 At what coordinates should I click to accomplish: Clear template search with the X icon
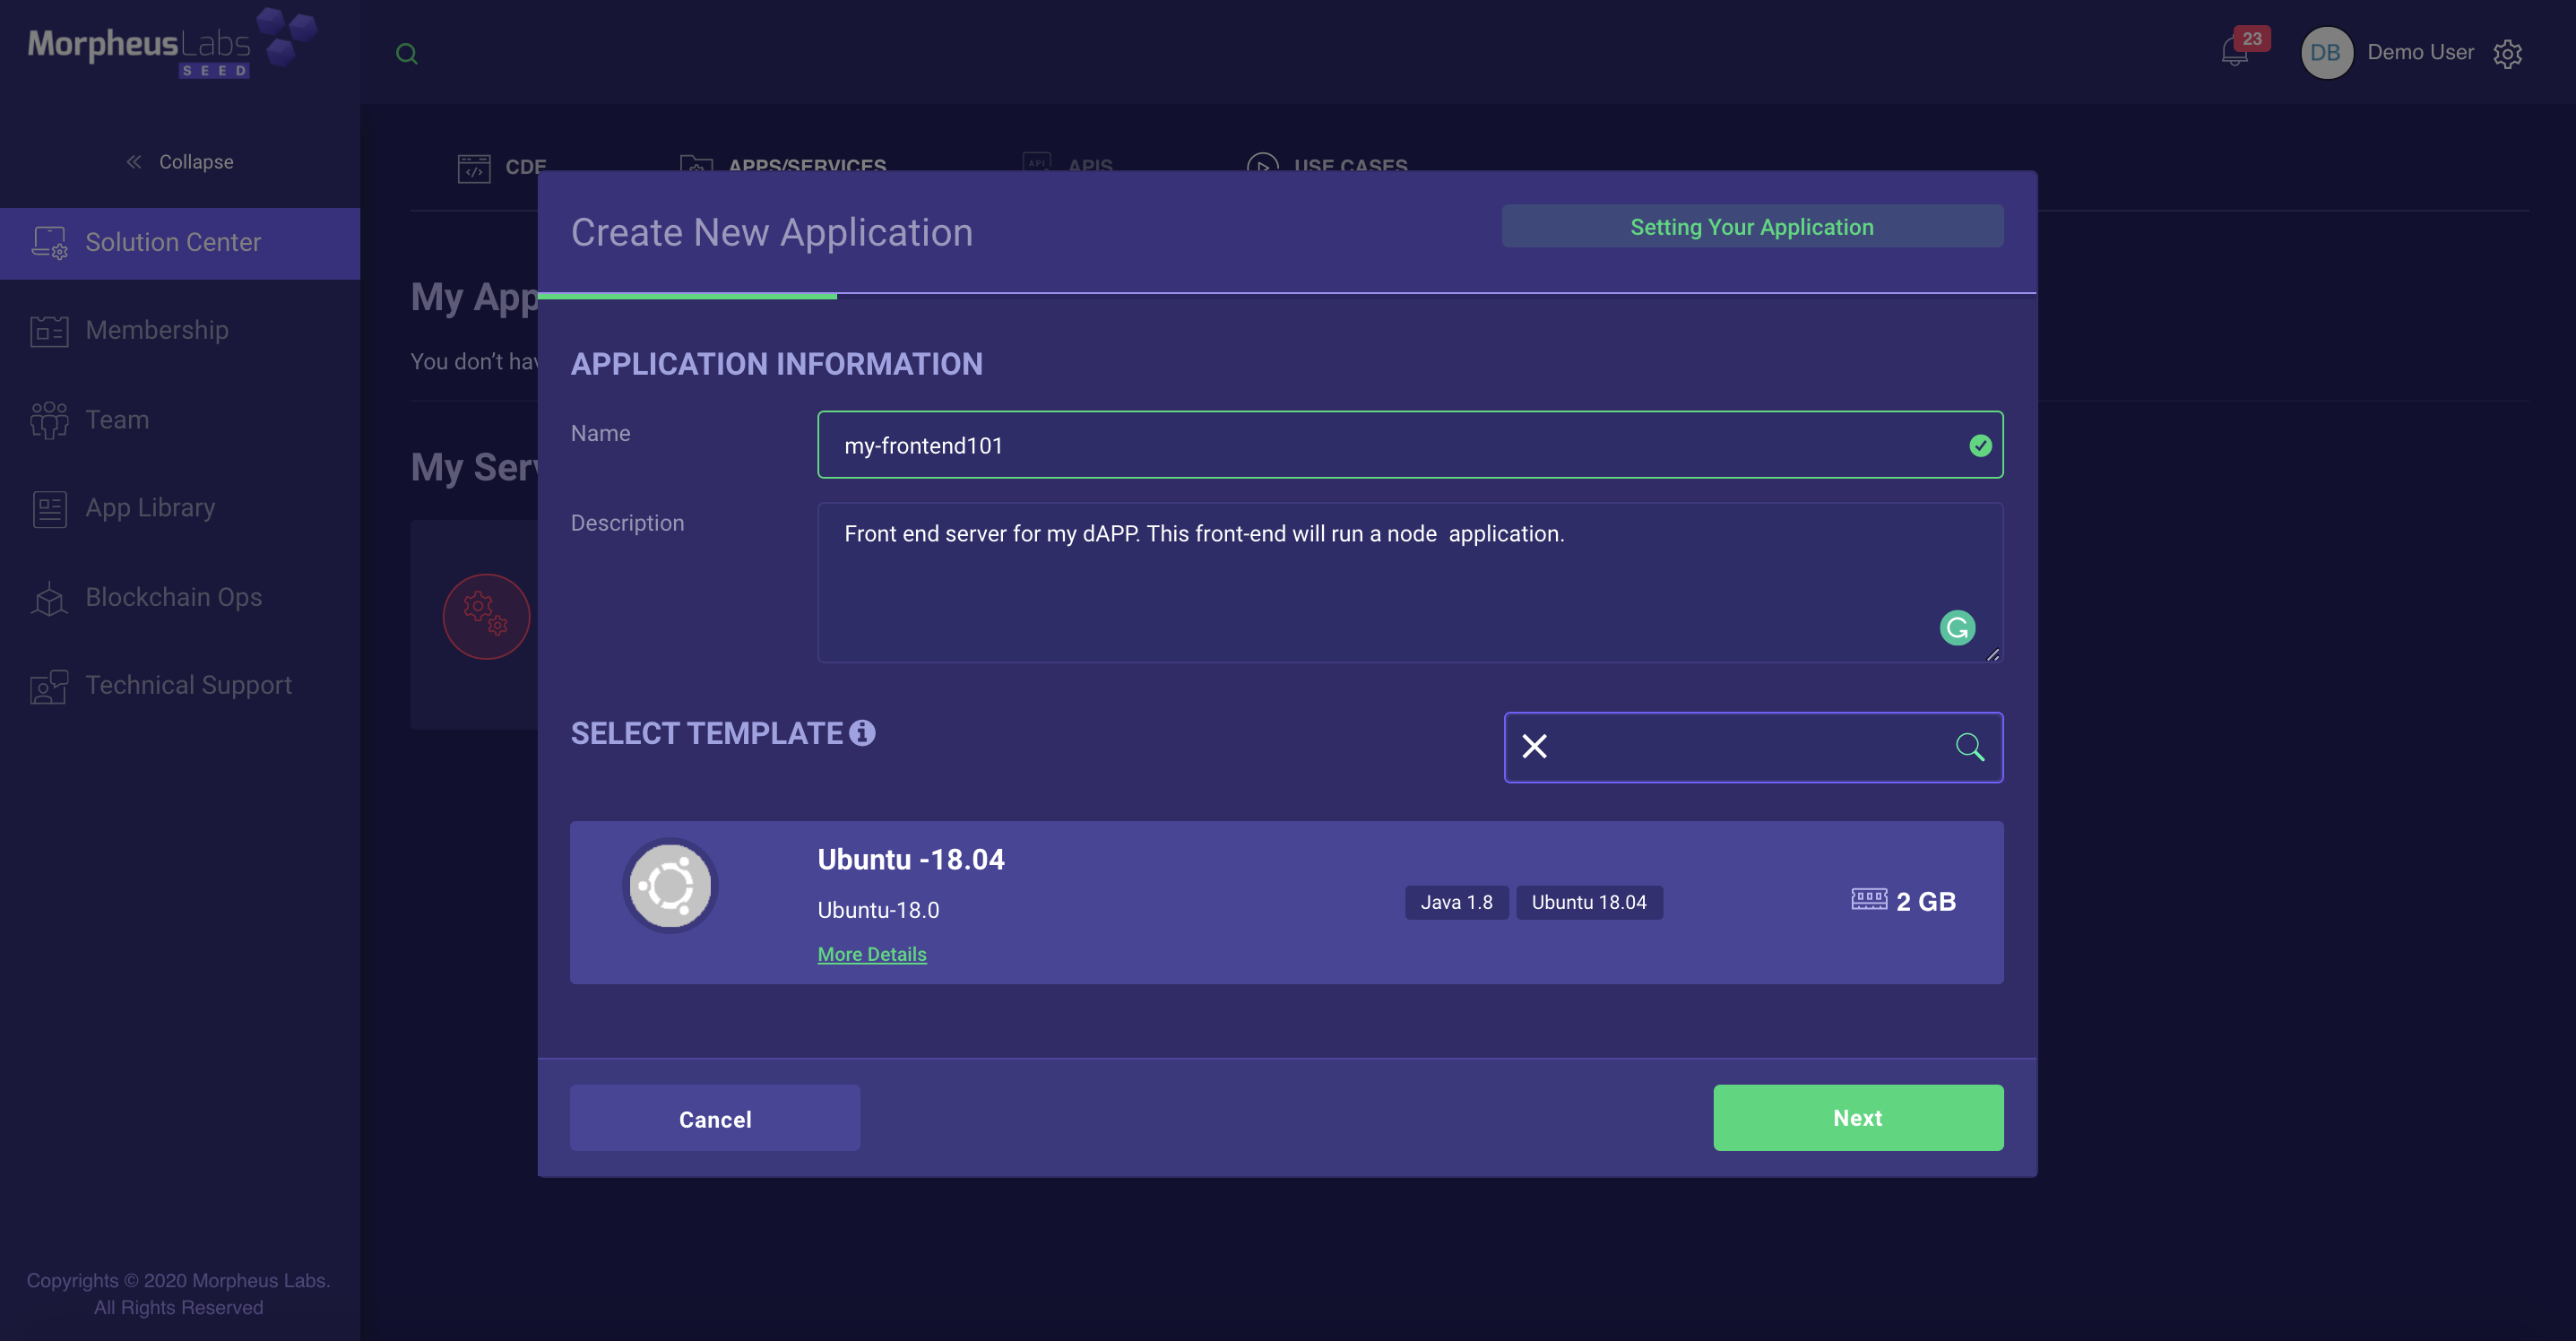point(1534,747)
